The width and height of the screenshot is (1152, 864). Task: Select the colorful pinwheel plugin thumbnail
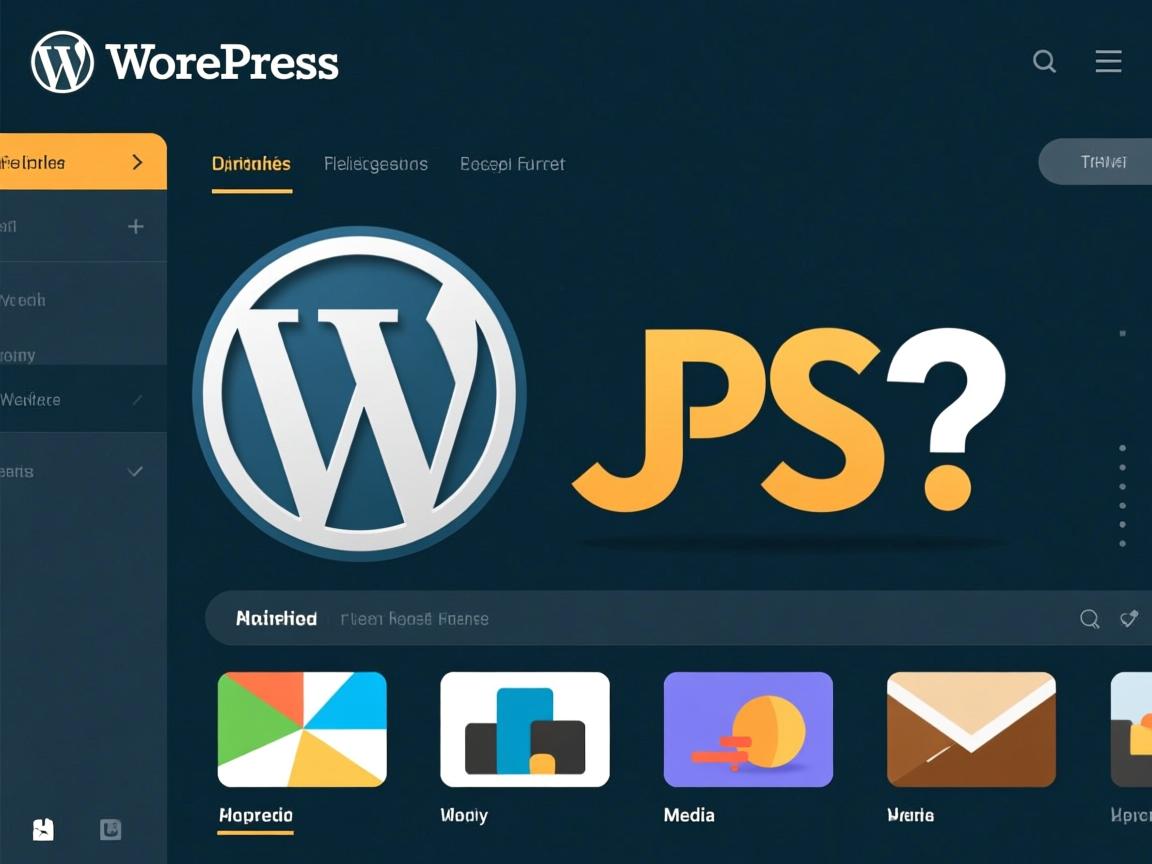click(x=302, y=729)
